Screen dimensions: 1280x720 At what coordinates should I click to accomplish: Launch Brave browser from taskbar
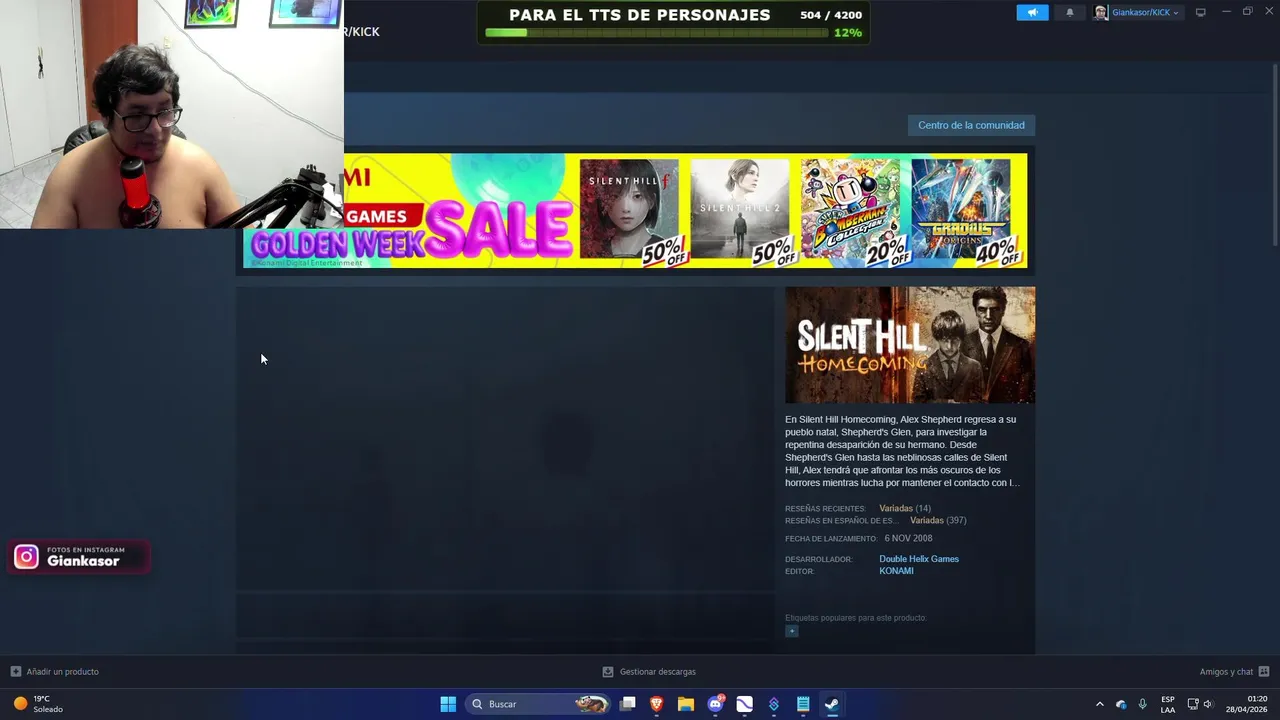[x=657, y=704]
